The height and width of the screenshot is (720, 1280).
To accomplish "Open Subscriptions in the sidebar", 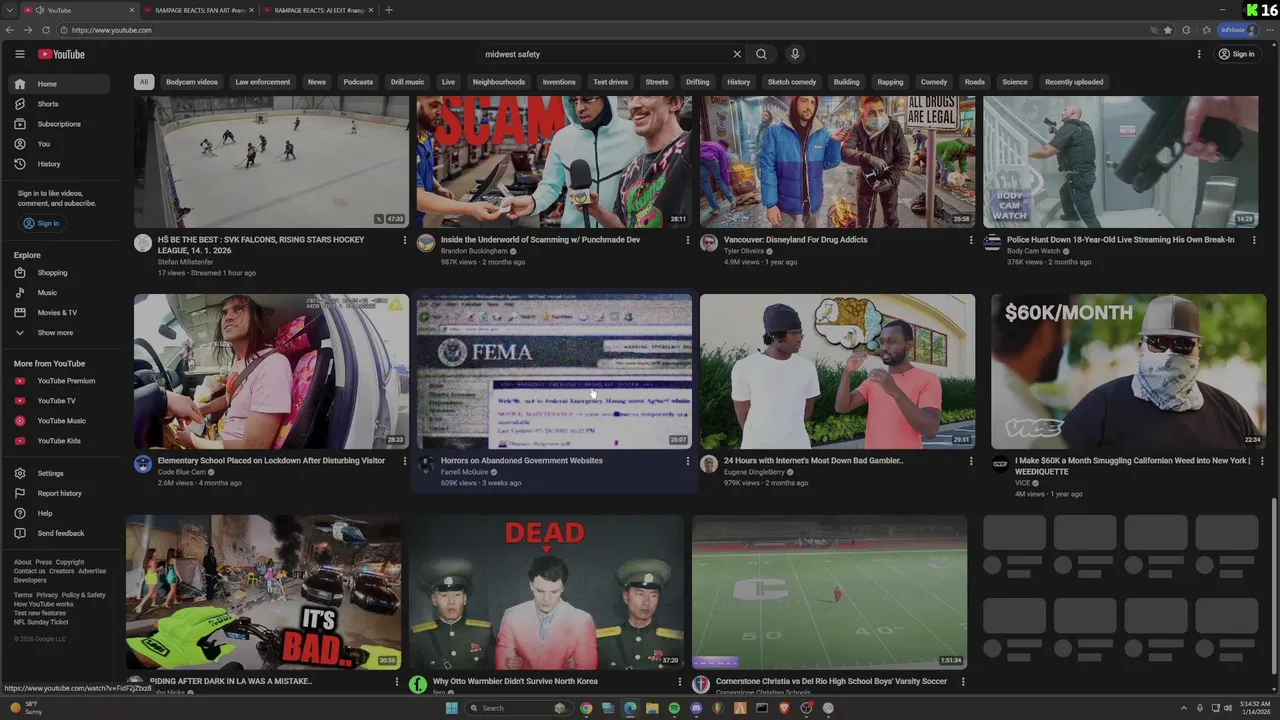I will click(59, 124).
